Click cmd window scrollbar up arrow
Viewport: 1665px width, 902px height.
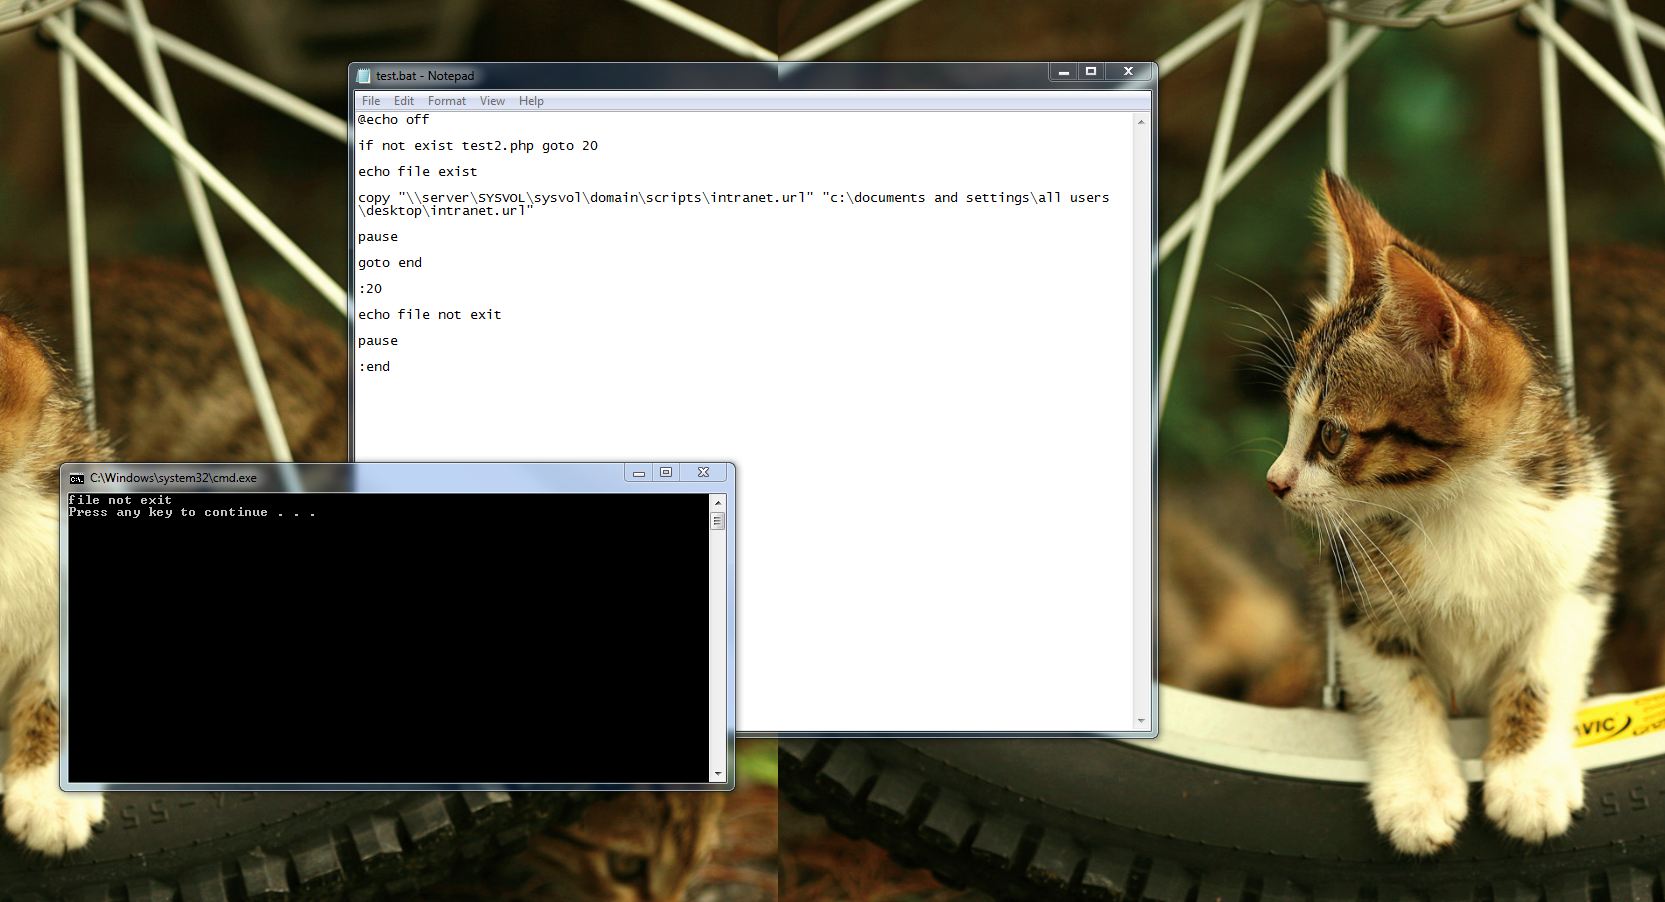[x=717, y=501]
